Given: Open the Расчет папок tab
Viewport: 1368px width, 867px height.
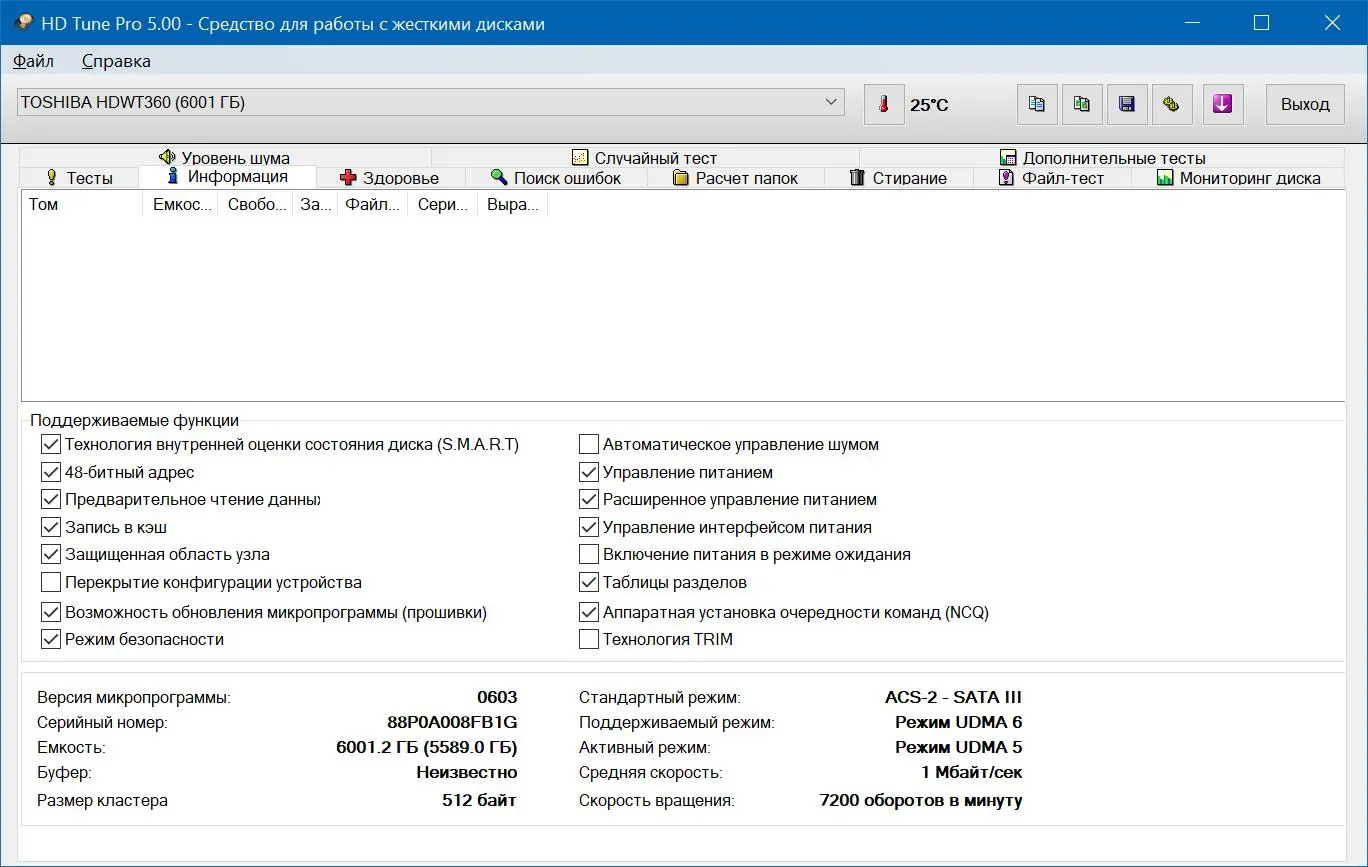Looking at the screenshot, I should [736, 178].
